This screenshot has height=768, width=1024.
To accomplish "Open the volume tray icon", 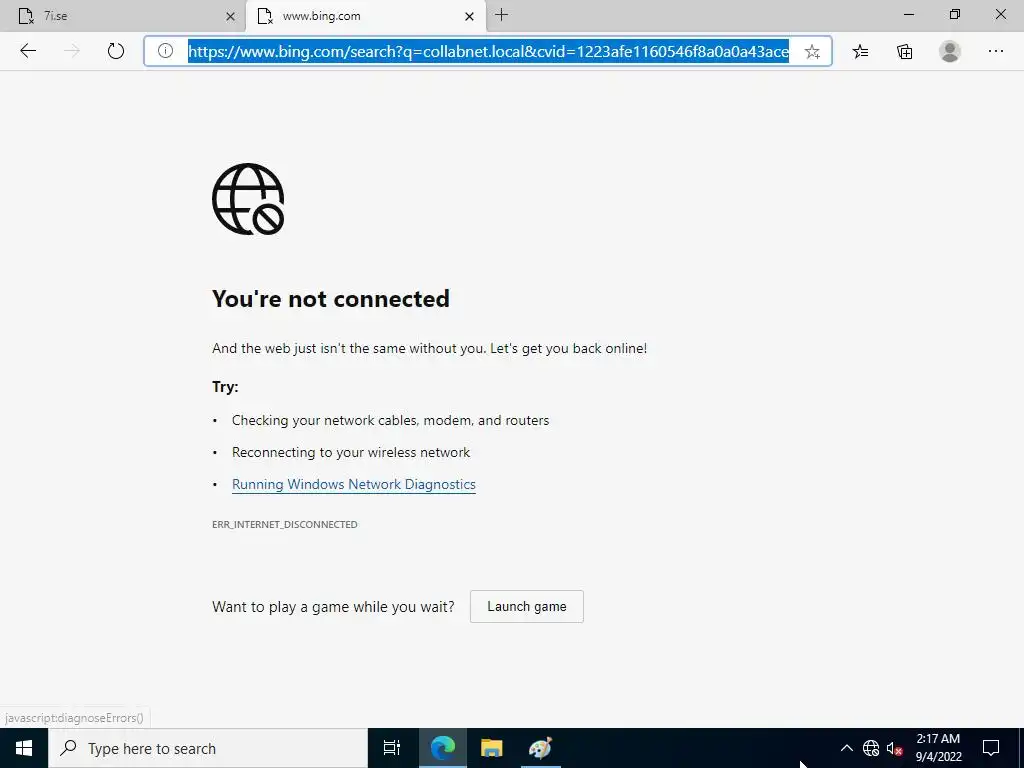I will pyautogui.click(x=894, y=748).
